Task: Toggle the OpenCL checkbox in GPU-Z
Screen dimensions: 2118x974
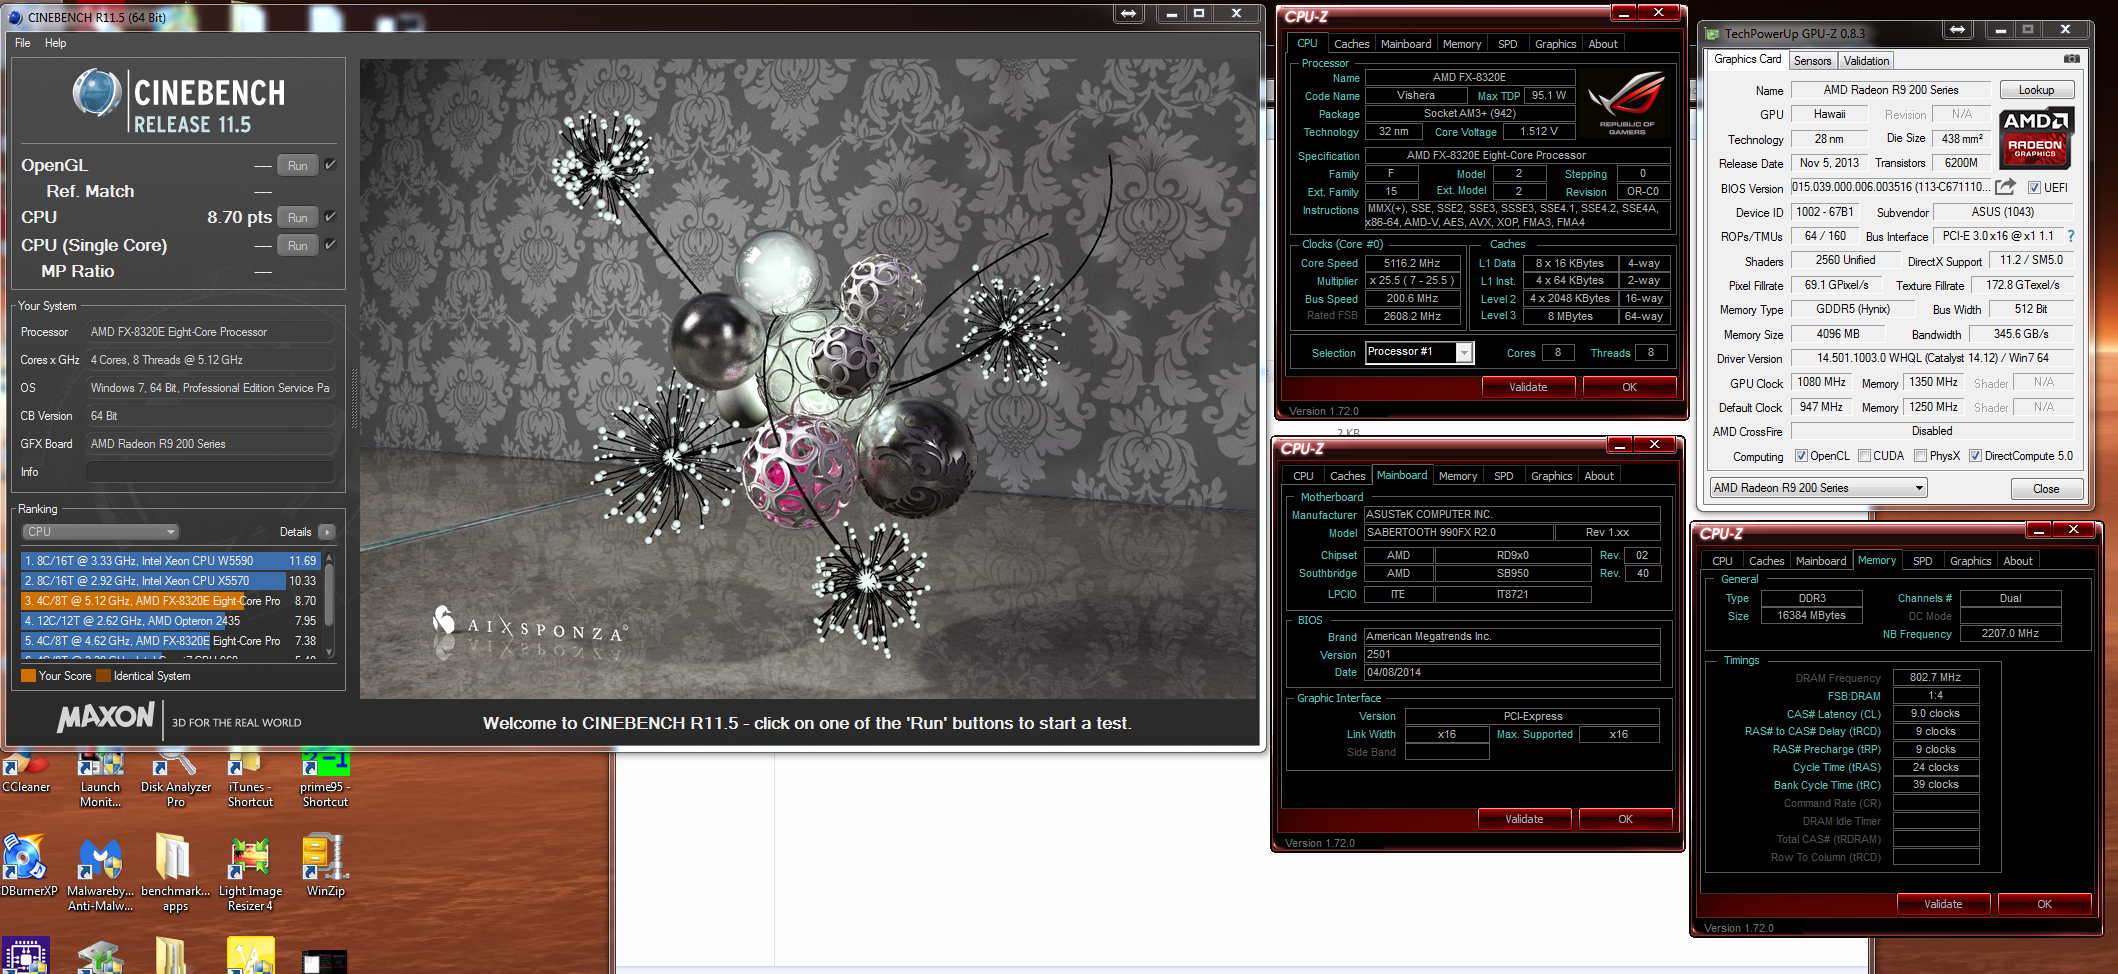Action: (x=1801, y=456)
